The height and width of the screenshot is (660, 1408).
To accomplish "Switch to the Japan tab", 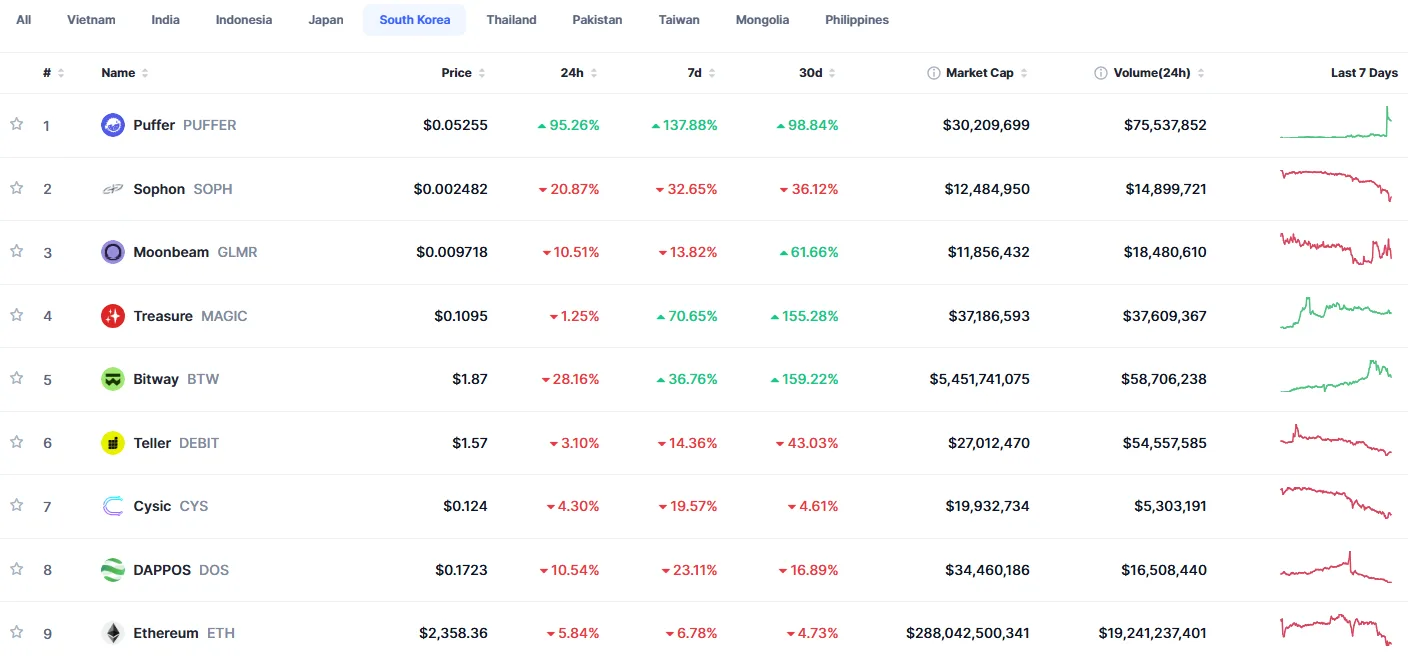I will (x=326, y=20).
